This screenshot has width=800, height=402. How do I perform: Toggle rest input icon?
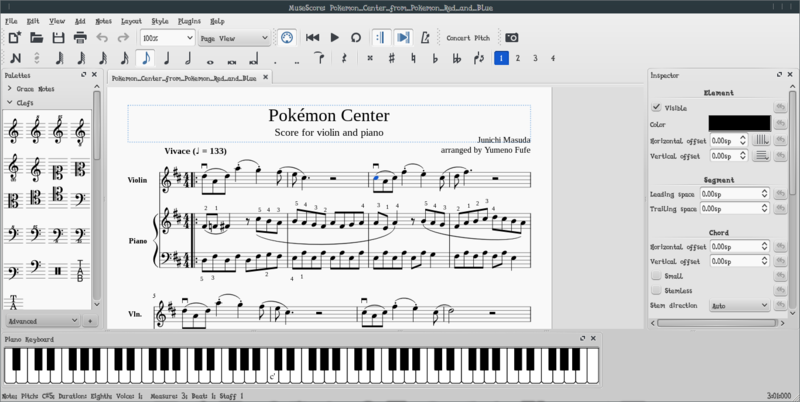(344, 58)
